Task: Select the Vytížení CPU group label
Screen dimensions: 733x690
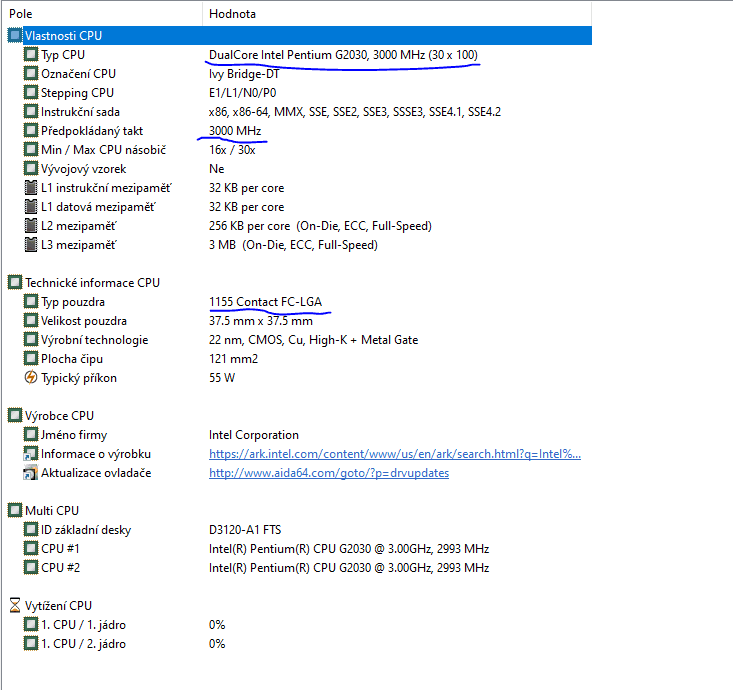Action: tap(58, 606)
